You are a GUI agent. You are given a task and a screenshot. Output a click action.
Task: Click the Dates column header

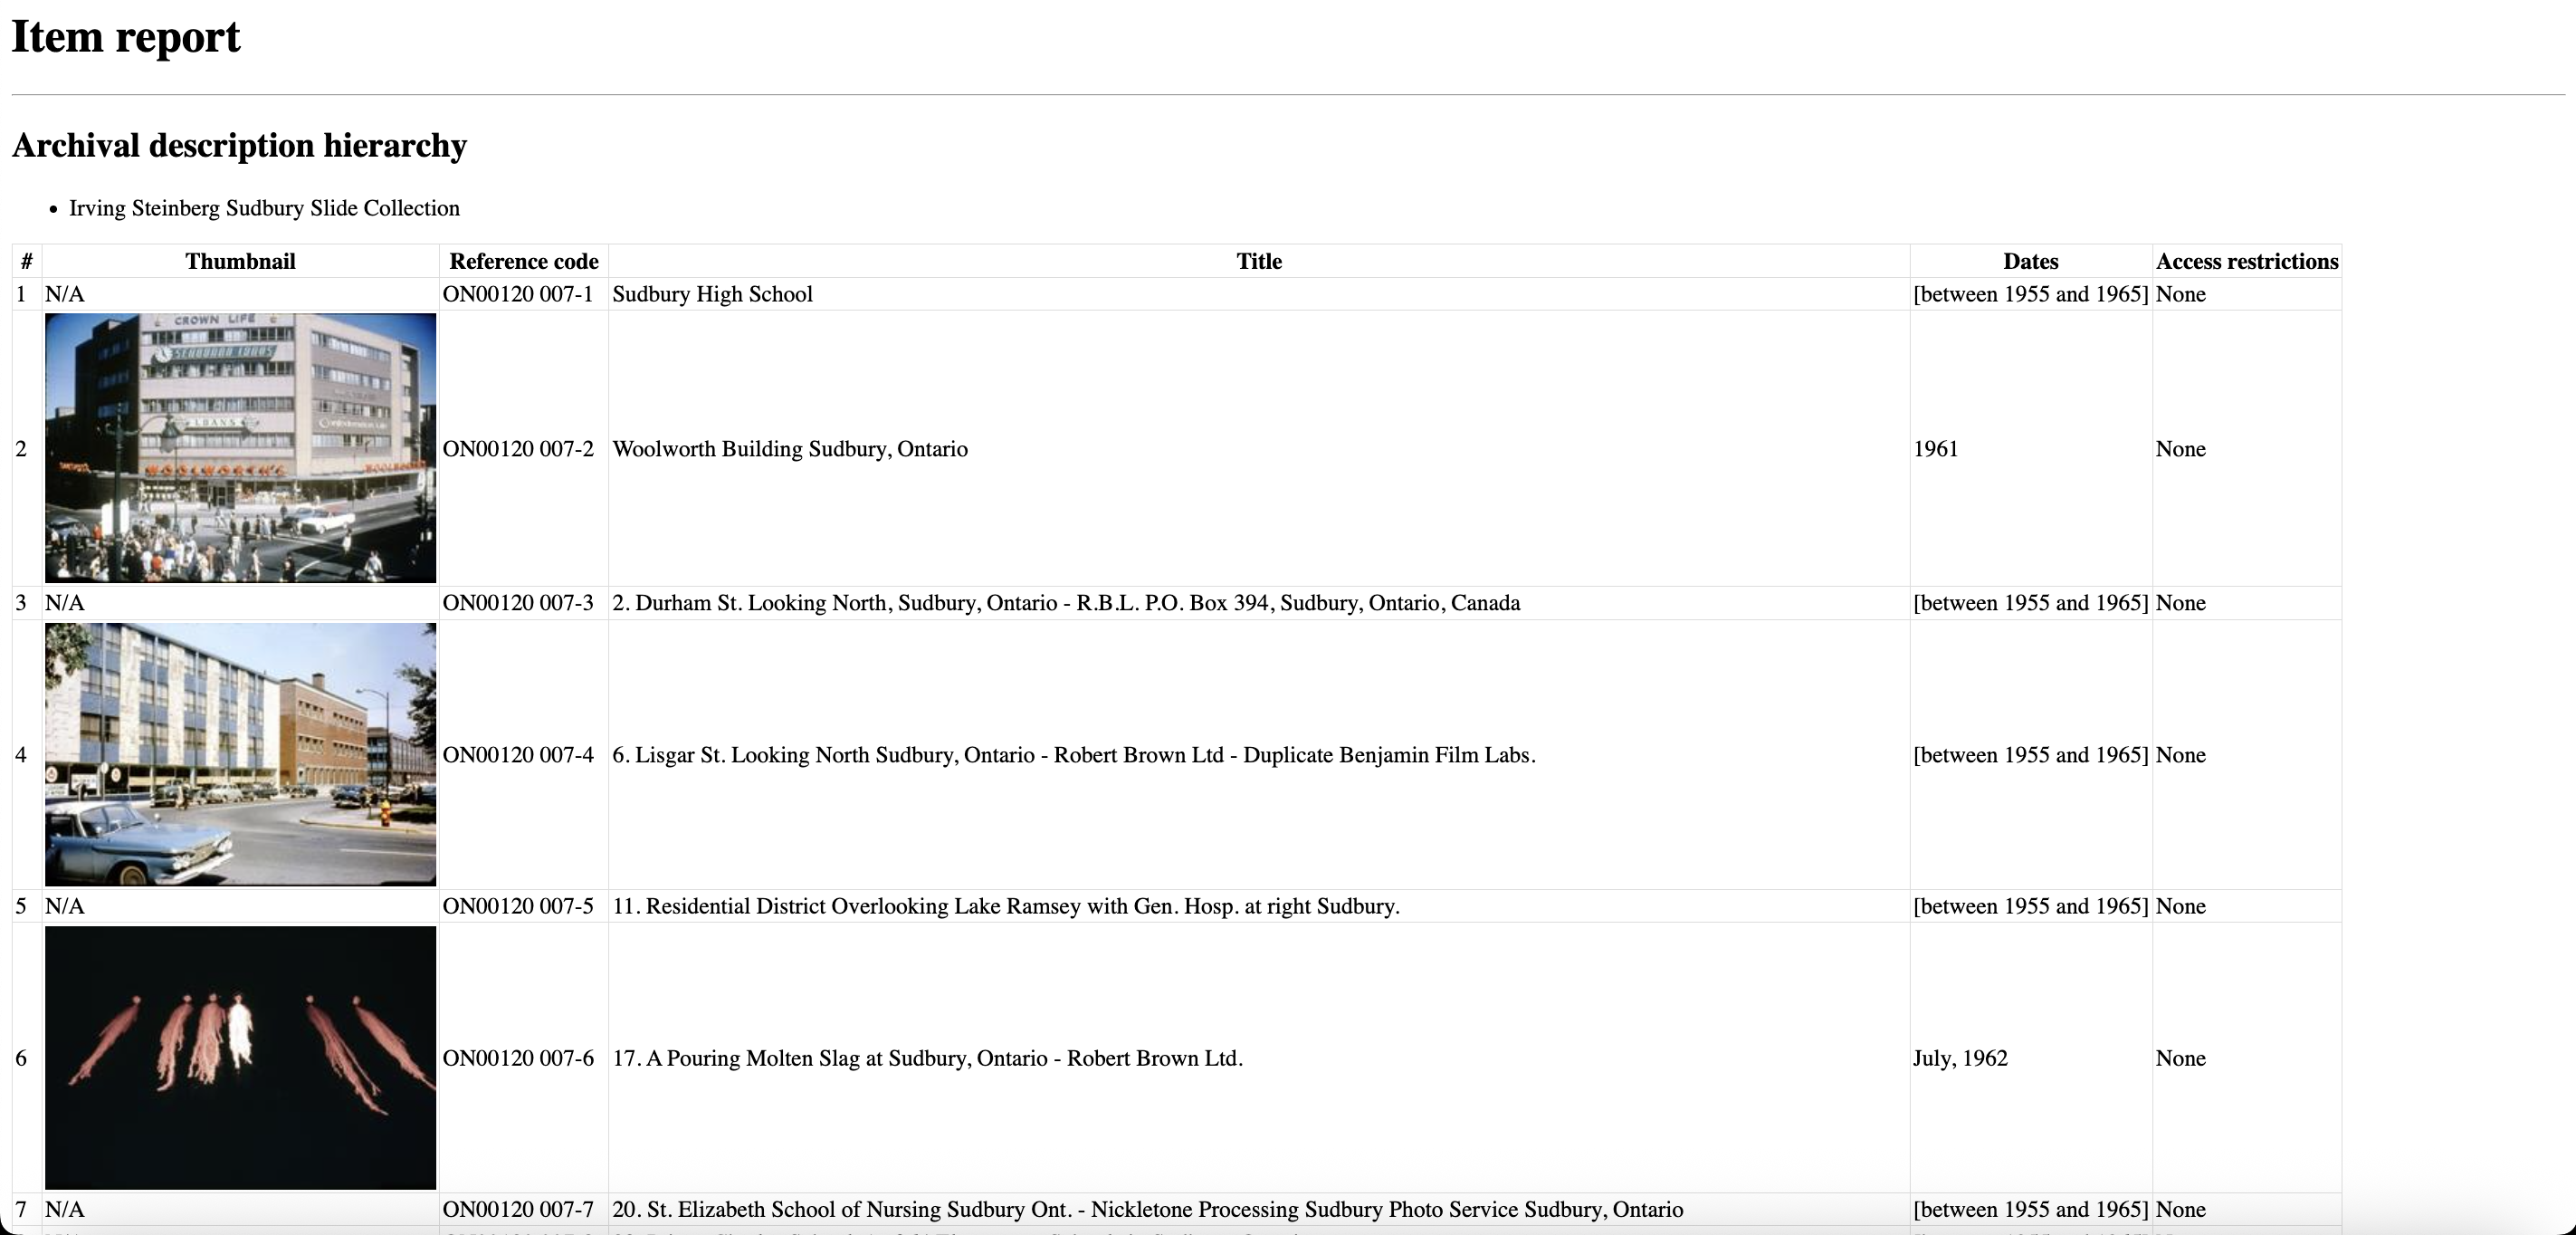coord(2030,261)
